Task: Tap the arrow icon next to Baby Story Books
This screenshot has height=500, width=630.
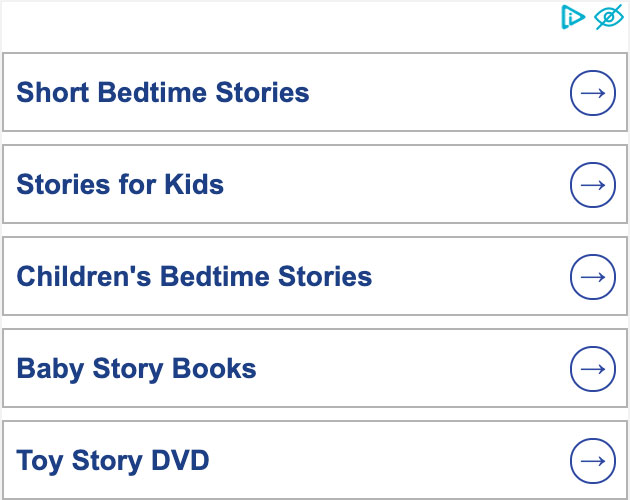Action: point(593,369)
